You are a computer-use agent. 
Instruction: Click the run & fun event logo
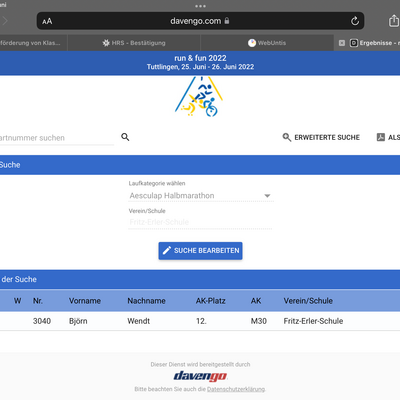tap(199, 97)
